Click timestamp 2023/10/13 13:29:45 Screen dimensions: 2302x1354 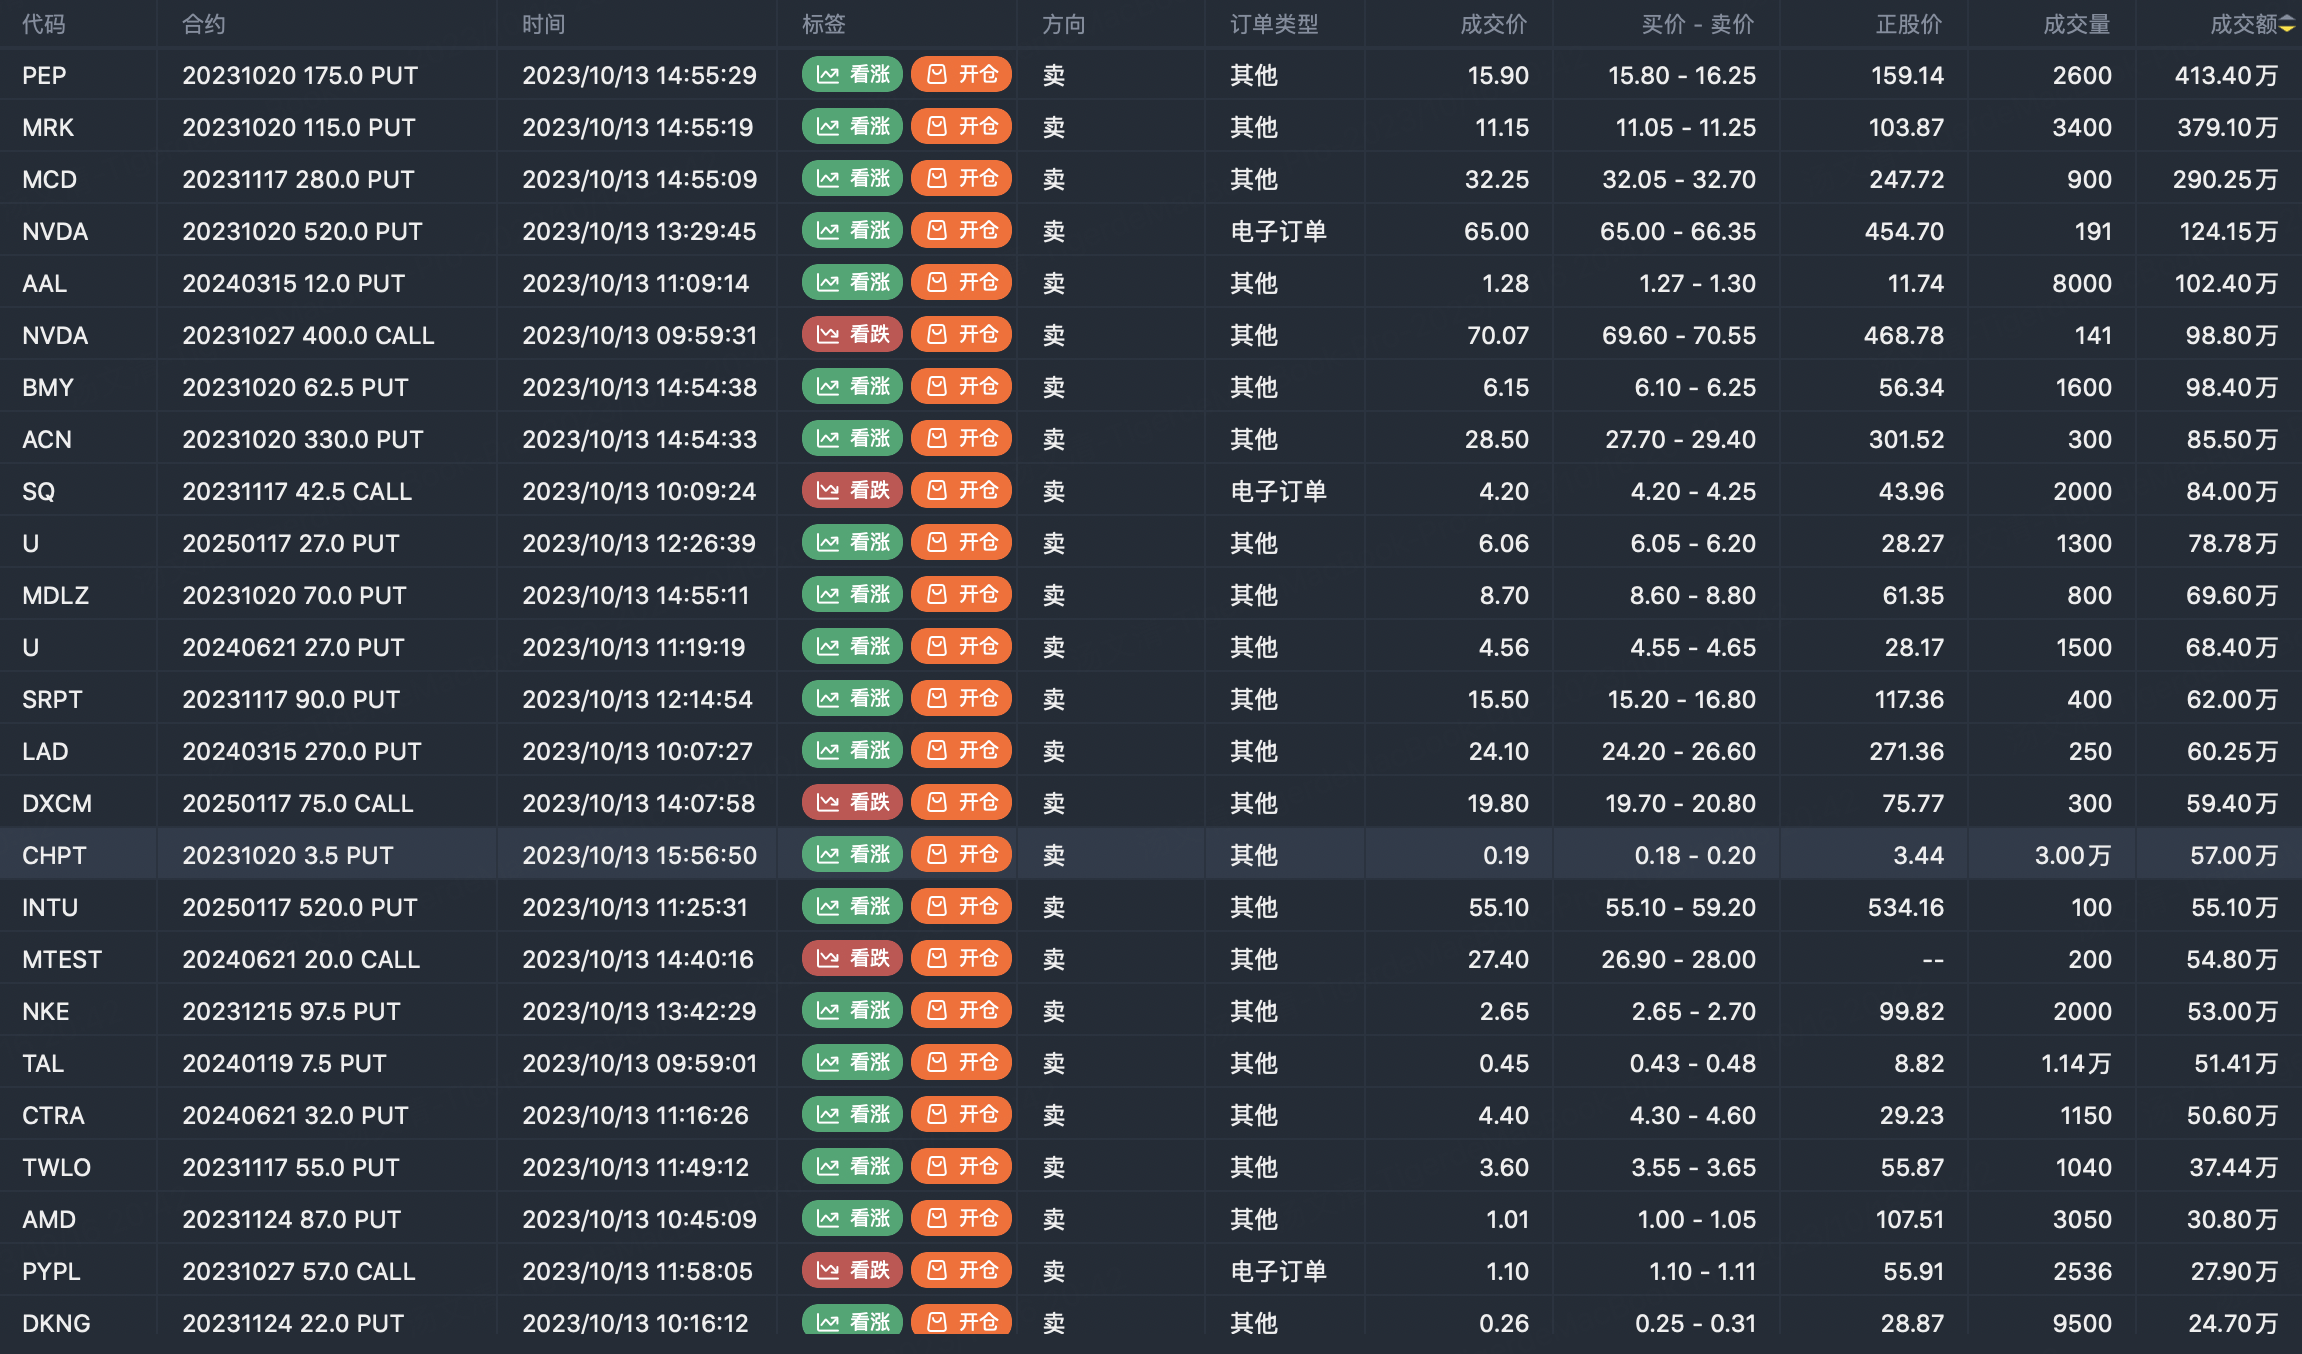click(x=639, y=231)
